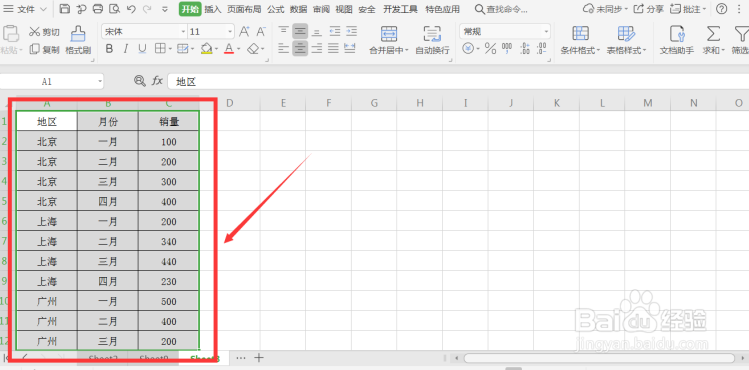Expand the fill color dropdown arrow

pyautogui.click(x=216, y=49)
